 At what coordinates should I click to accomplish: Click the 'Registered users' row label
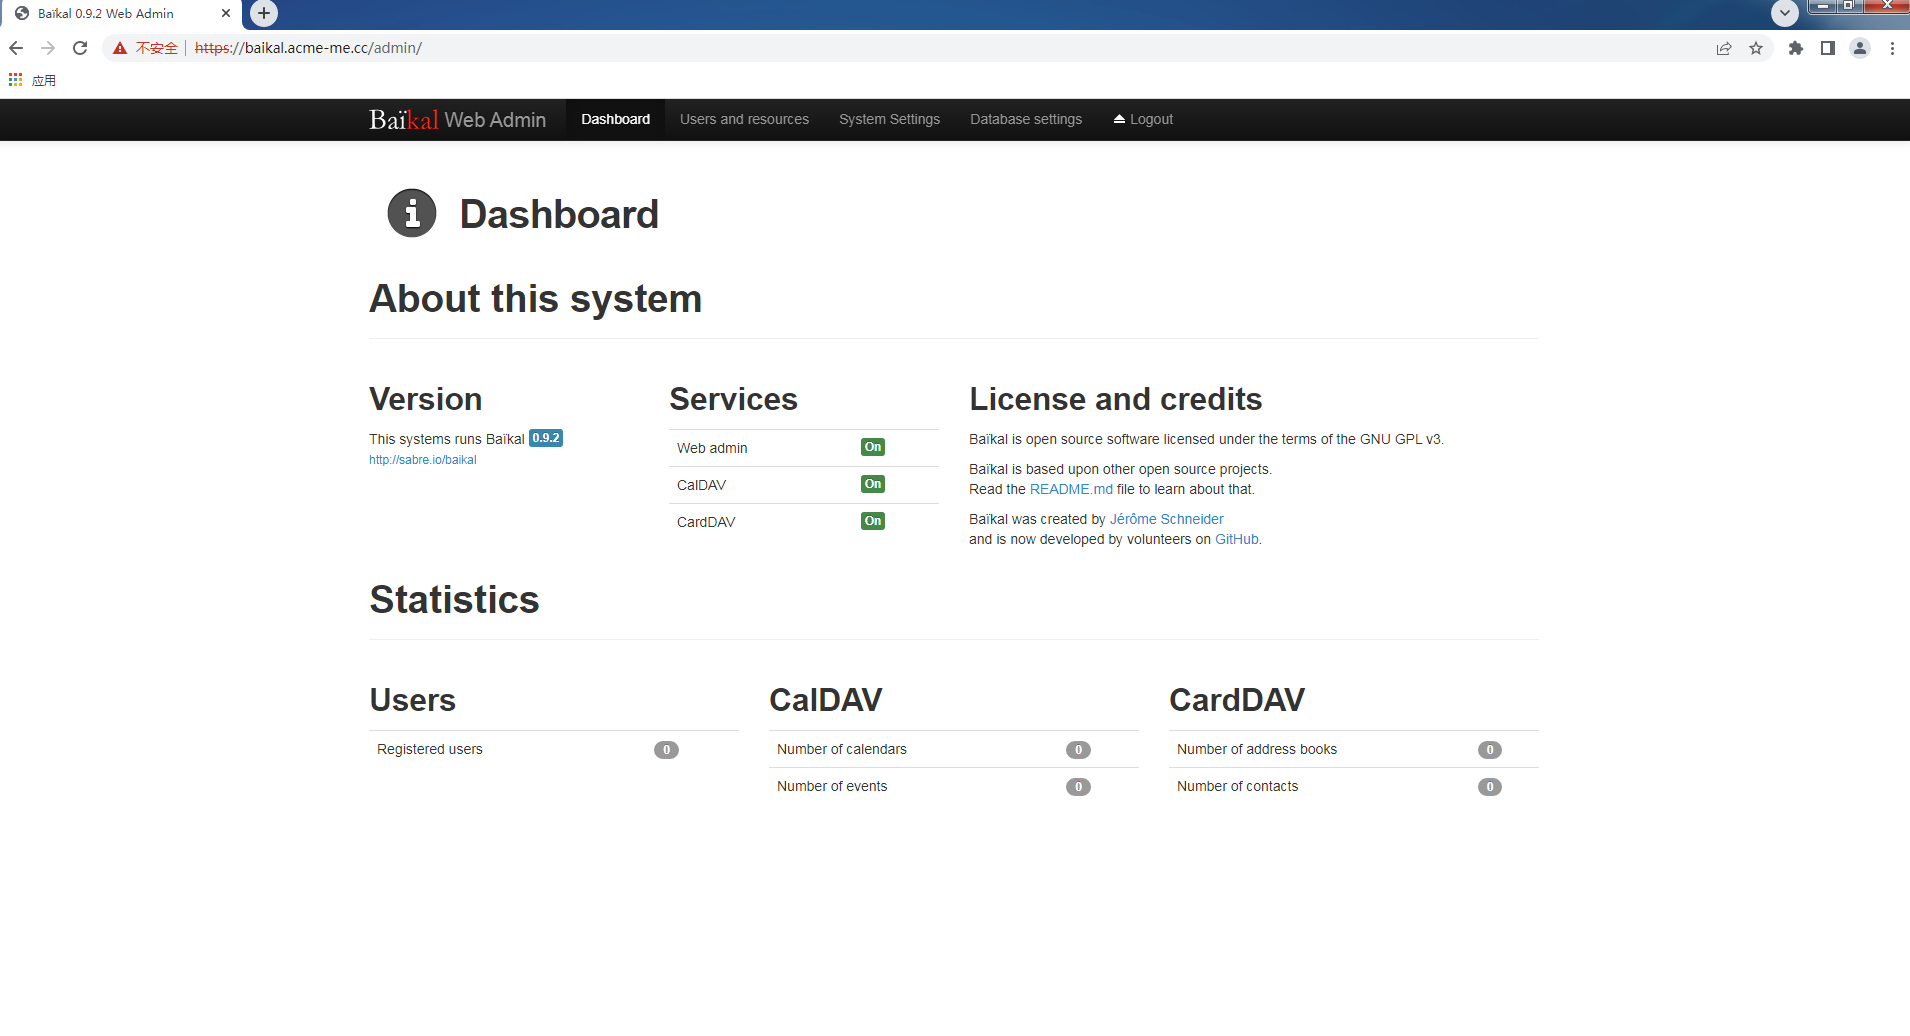[430, 749]
